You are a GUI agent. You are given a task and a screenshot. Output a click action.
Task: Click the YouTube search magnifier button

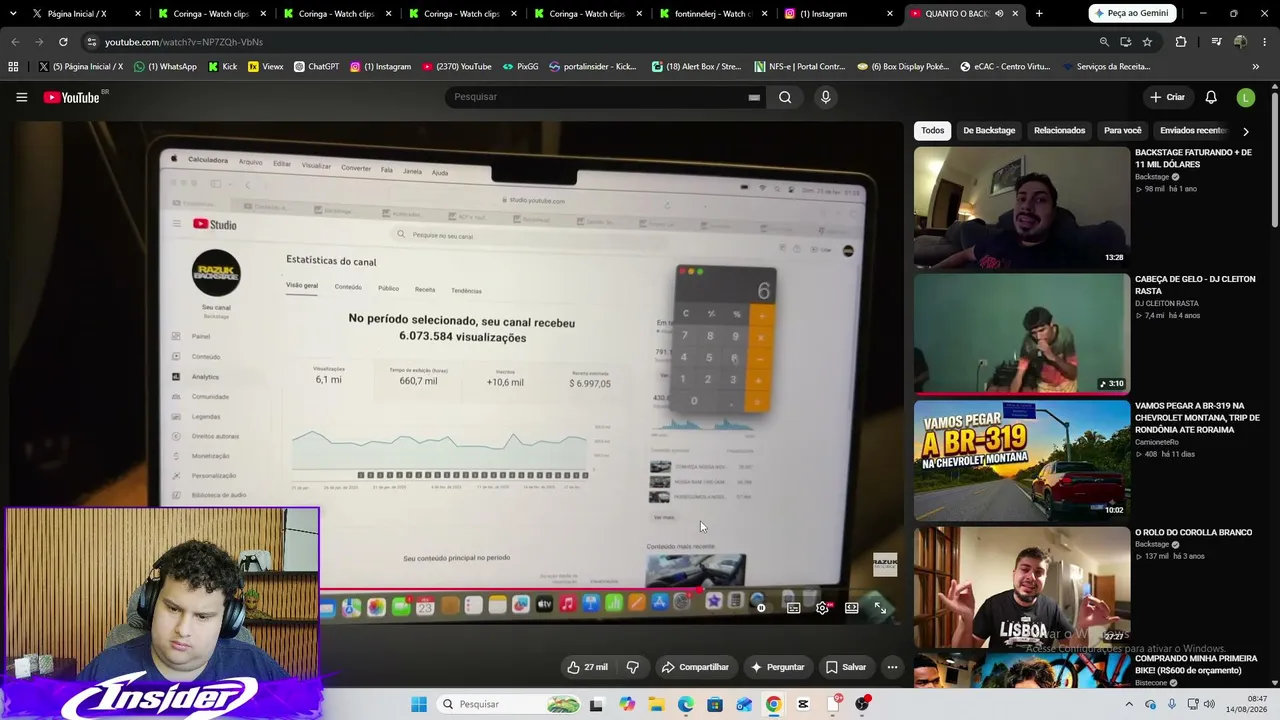coord(785,97)
